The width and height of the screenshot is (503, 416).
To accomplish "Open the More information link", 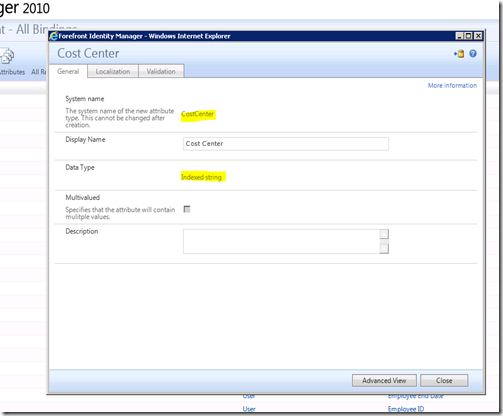I will click(452, 86).
